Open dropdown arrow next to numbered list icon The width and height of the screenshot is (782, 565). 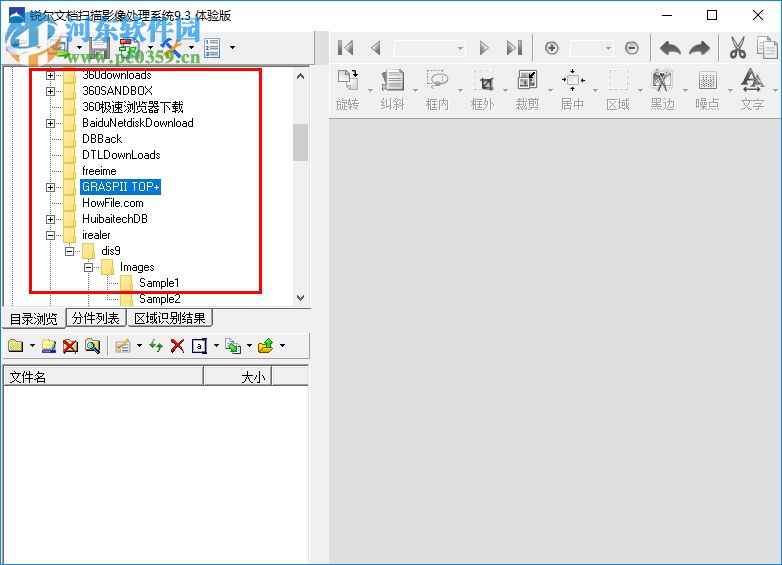232,48
